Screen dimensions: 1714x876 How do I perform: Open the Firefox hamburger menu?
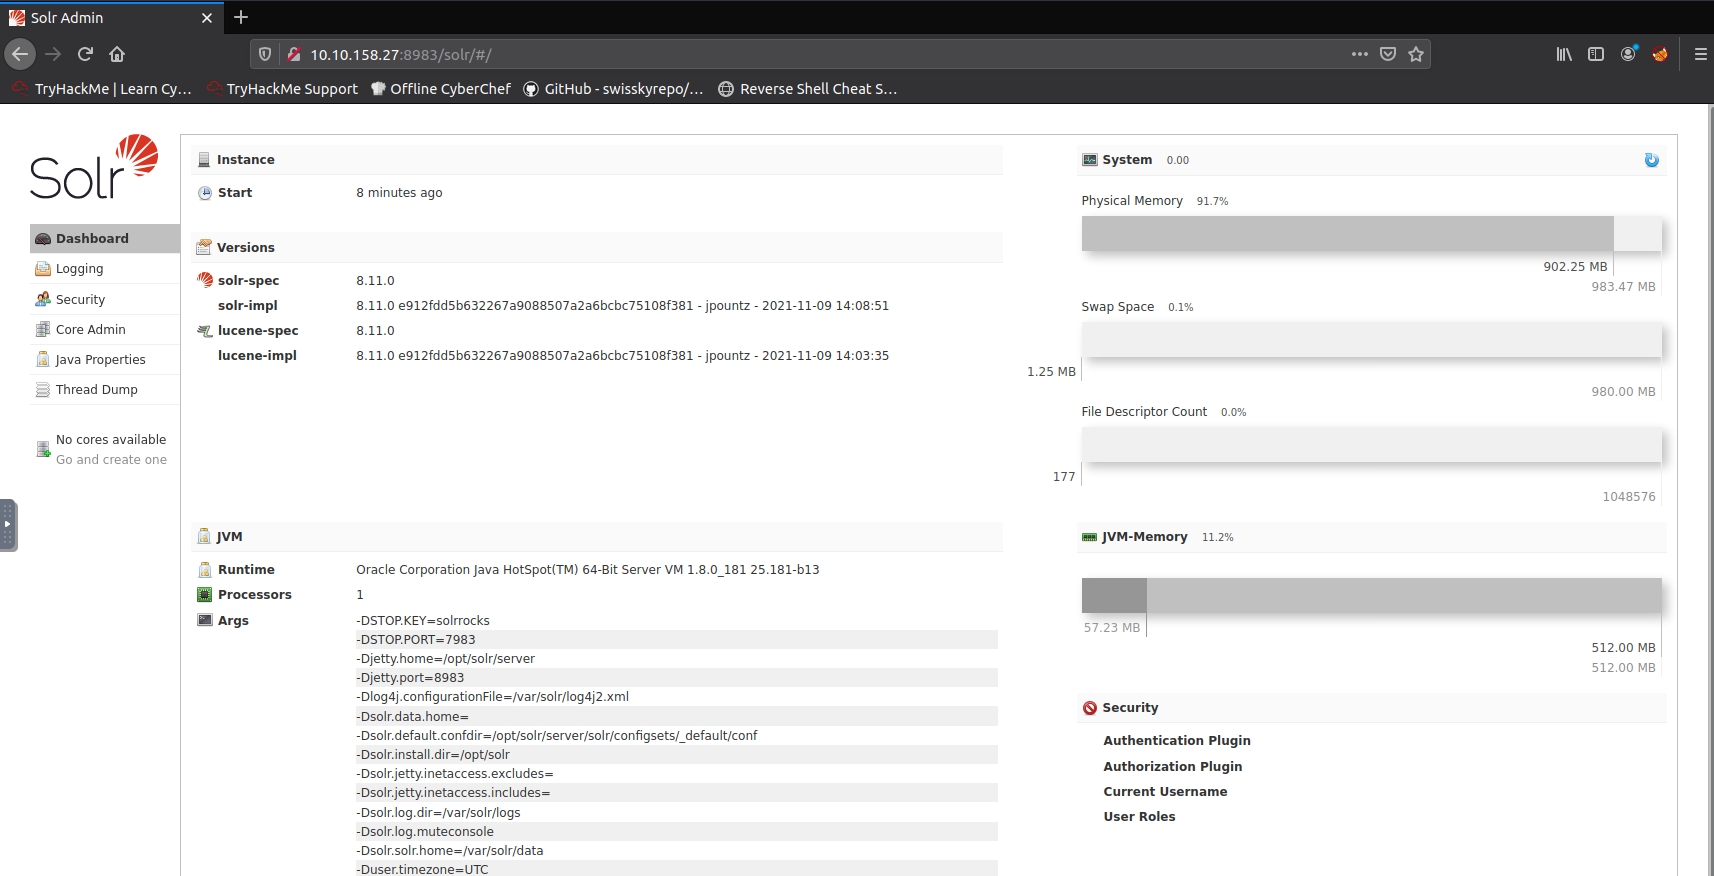1700,54
